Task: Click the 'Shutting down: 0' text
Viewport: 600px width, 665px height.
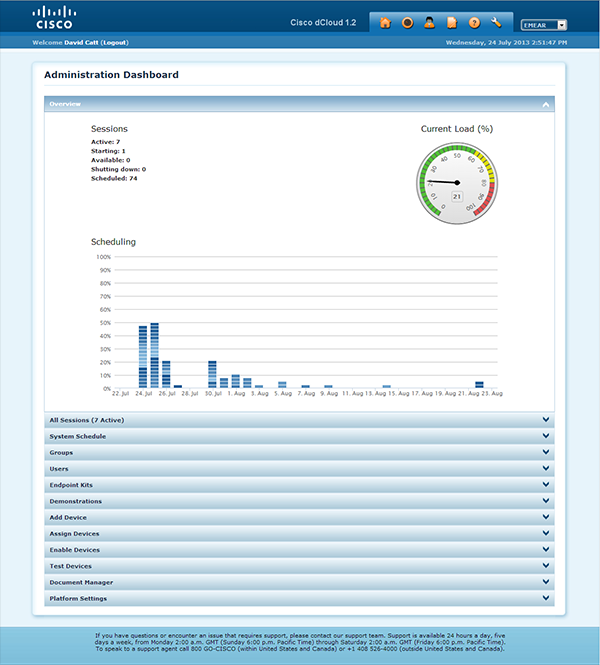Action: click(x=118, y=169)
